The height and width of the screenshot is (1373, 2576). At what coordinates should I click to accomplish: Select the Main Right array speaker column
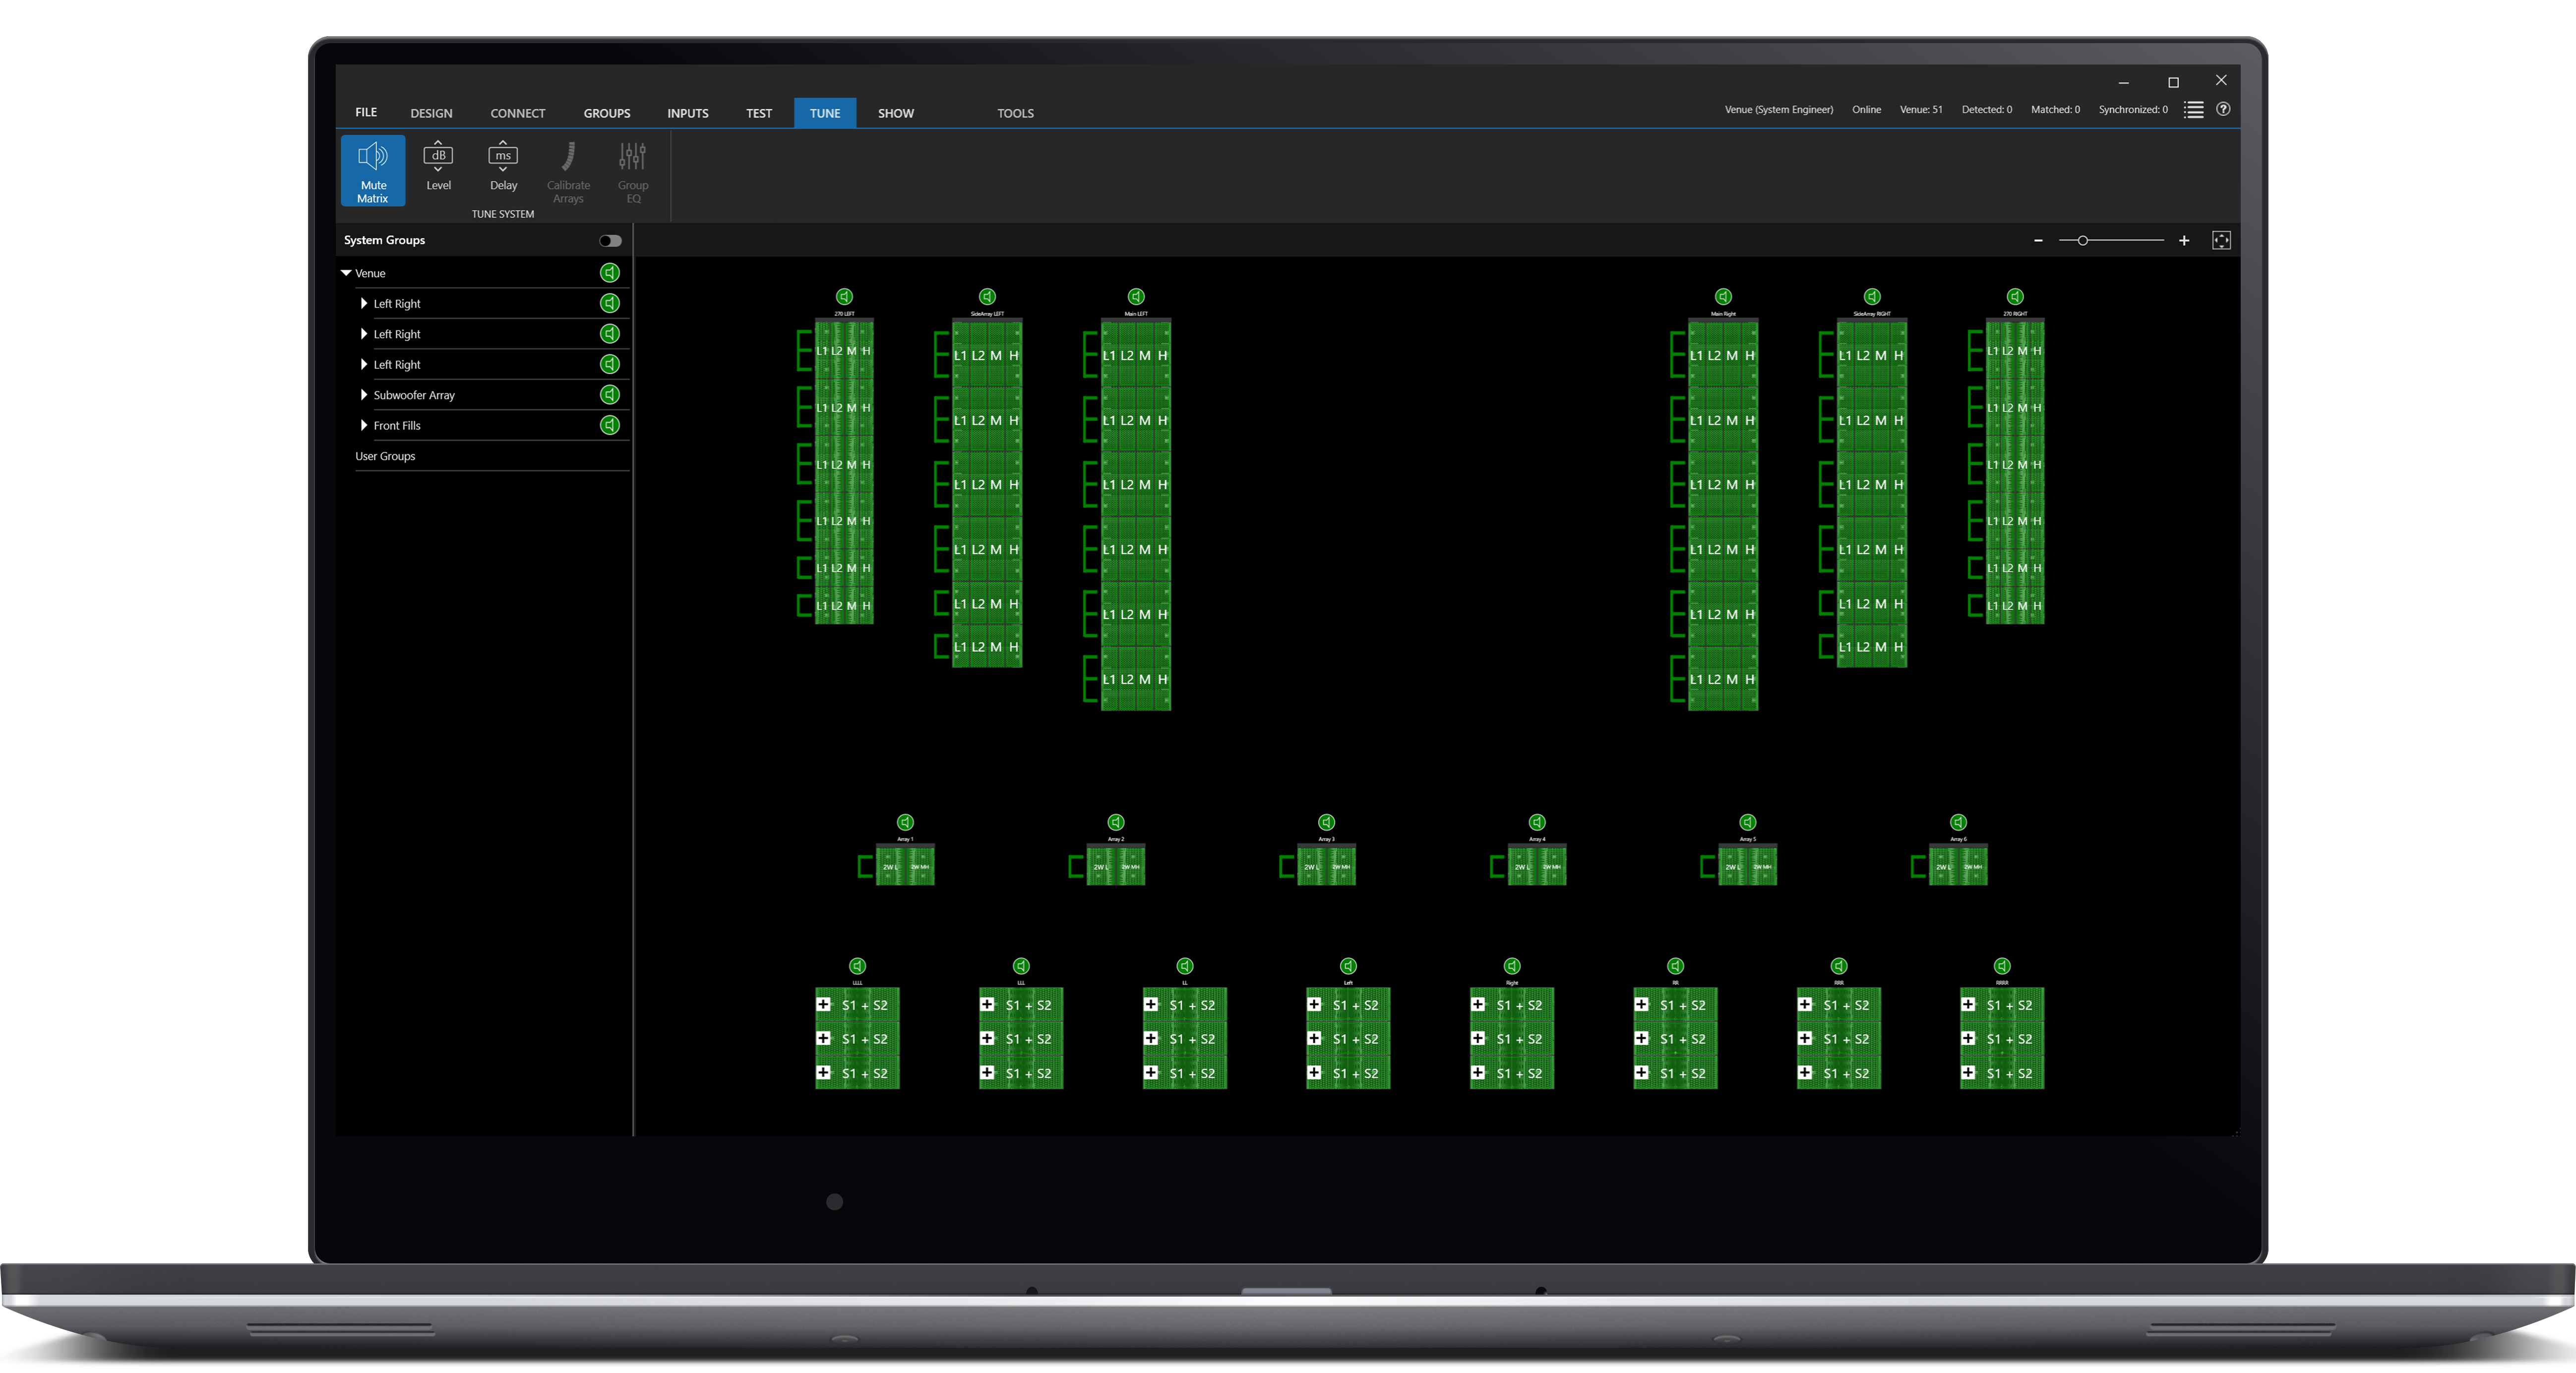1723,515
